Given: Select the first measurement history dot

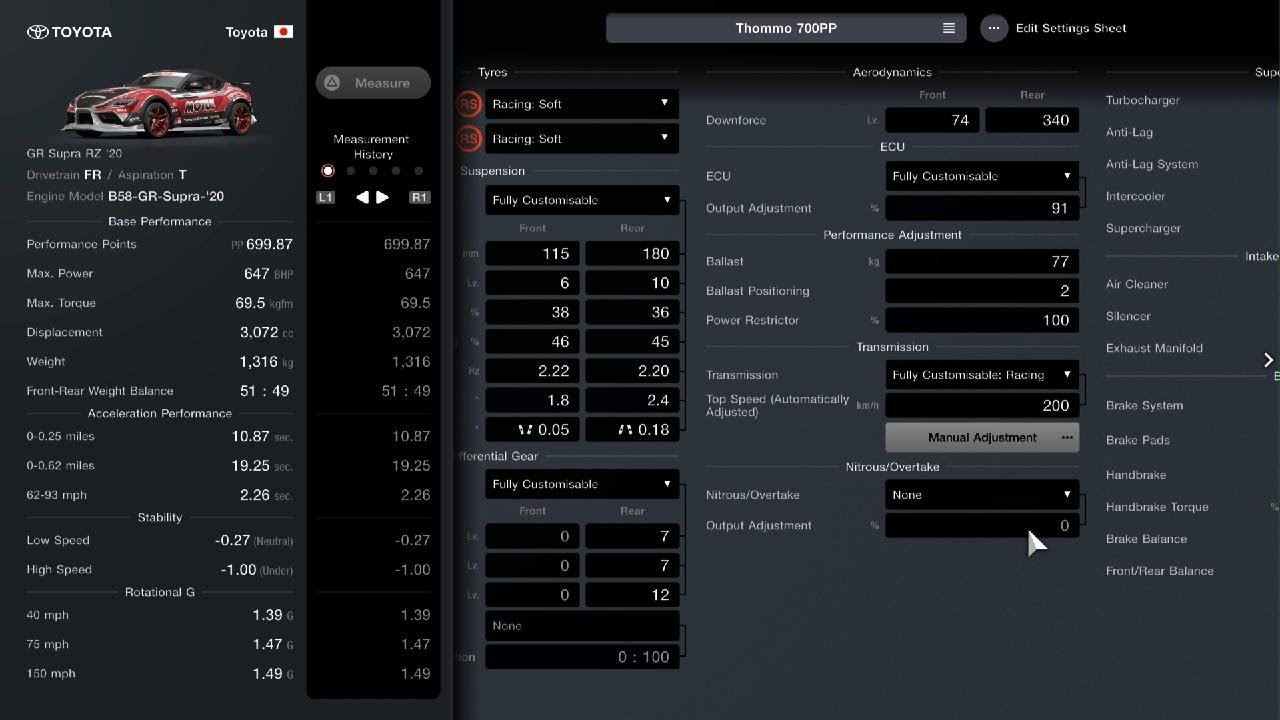Looking at the screenshot, I should pyautogui.click(x=327, y=171).
